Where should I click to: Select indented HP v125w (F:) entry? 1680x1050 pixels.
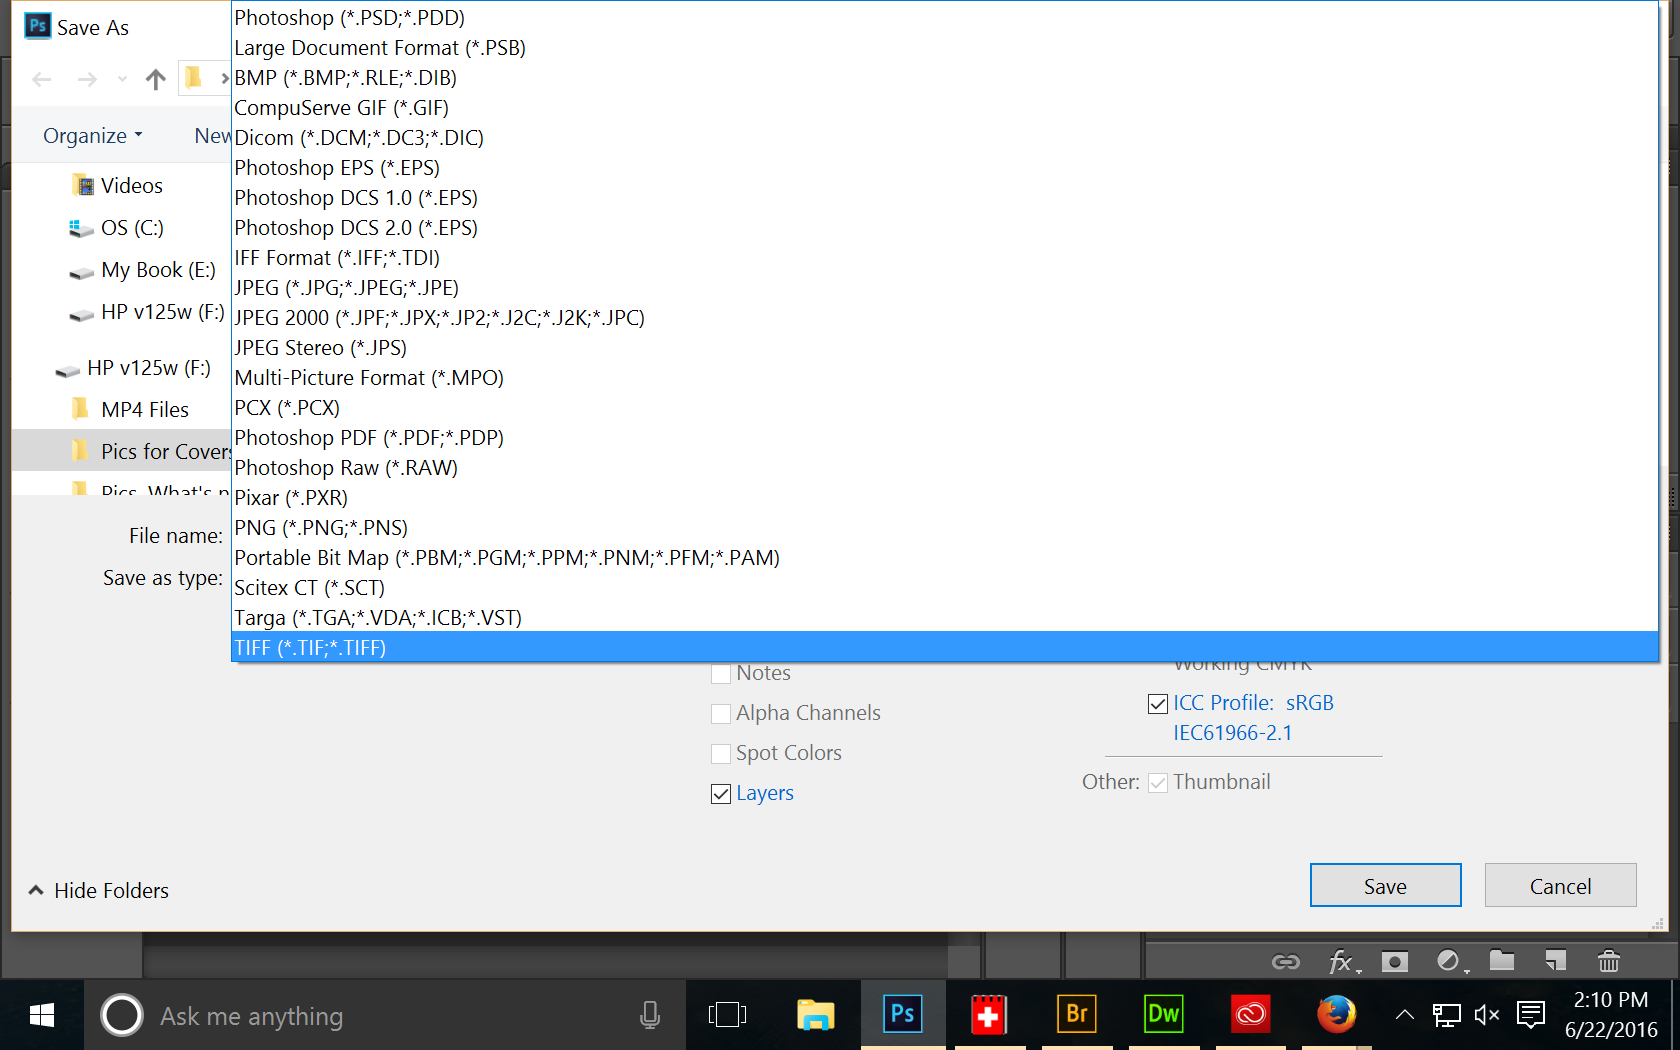(147, 312)
